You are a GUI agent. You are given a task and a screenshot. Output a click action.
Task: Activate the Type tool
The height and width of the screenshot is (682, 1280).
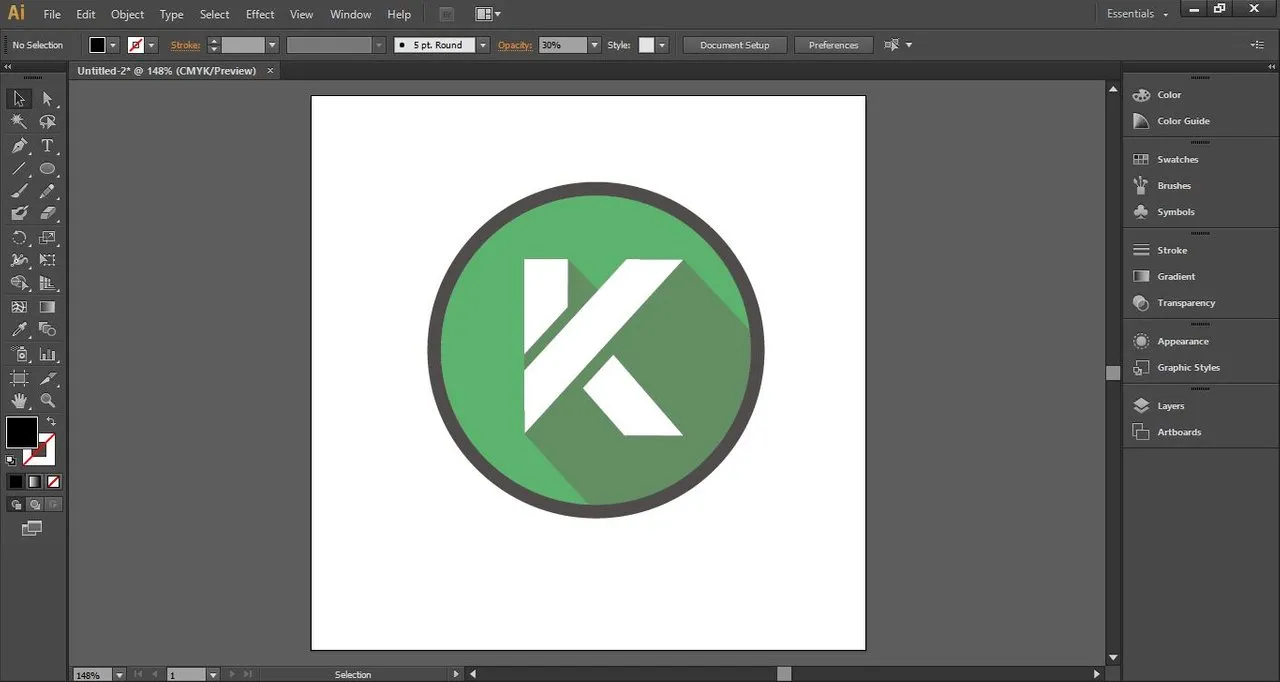coord(47,145)
